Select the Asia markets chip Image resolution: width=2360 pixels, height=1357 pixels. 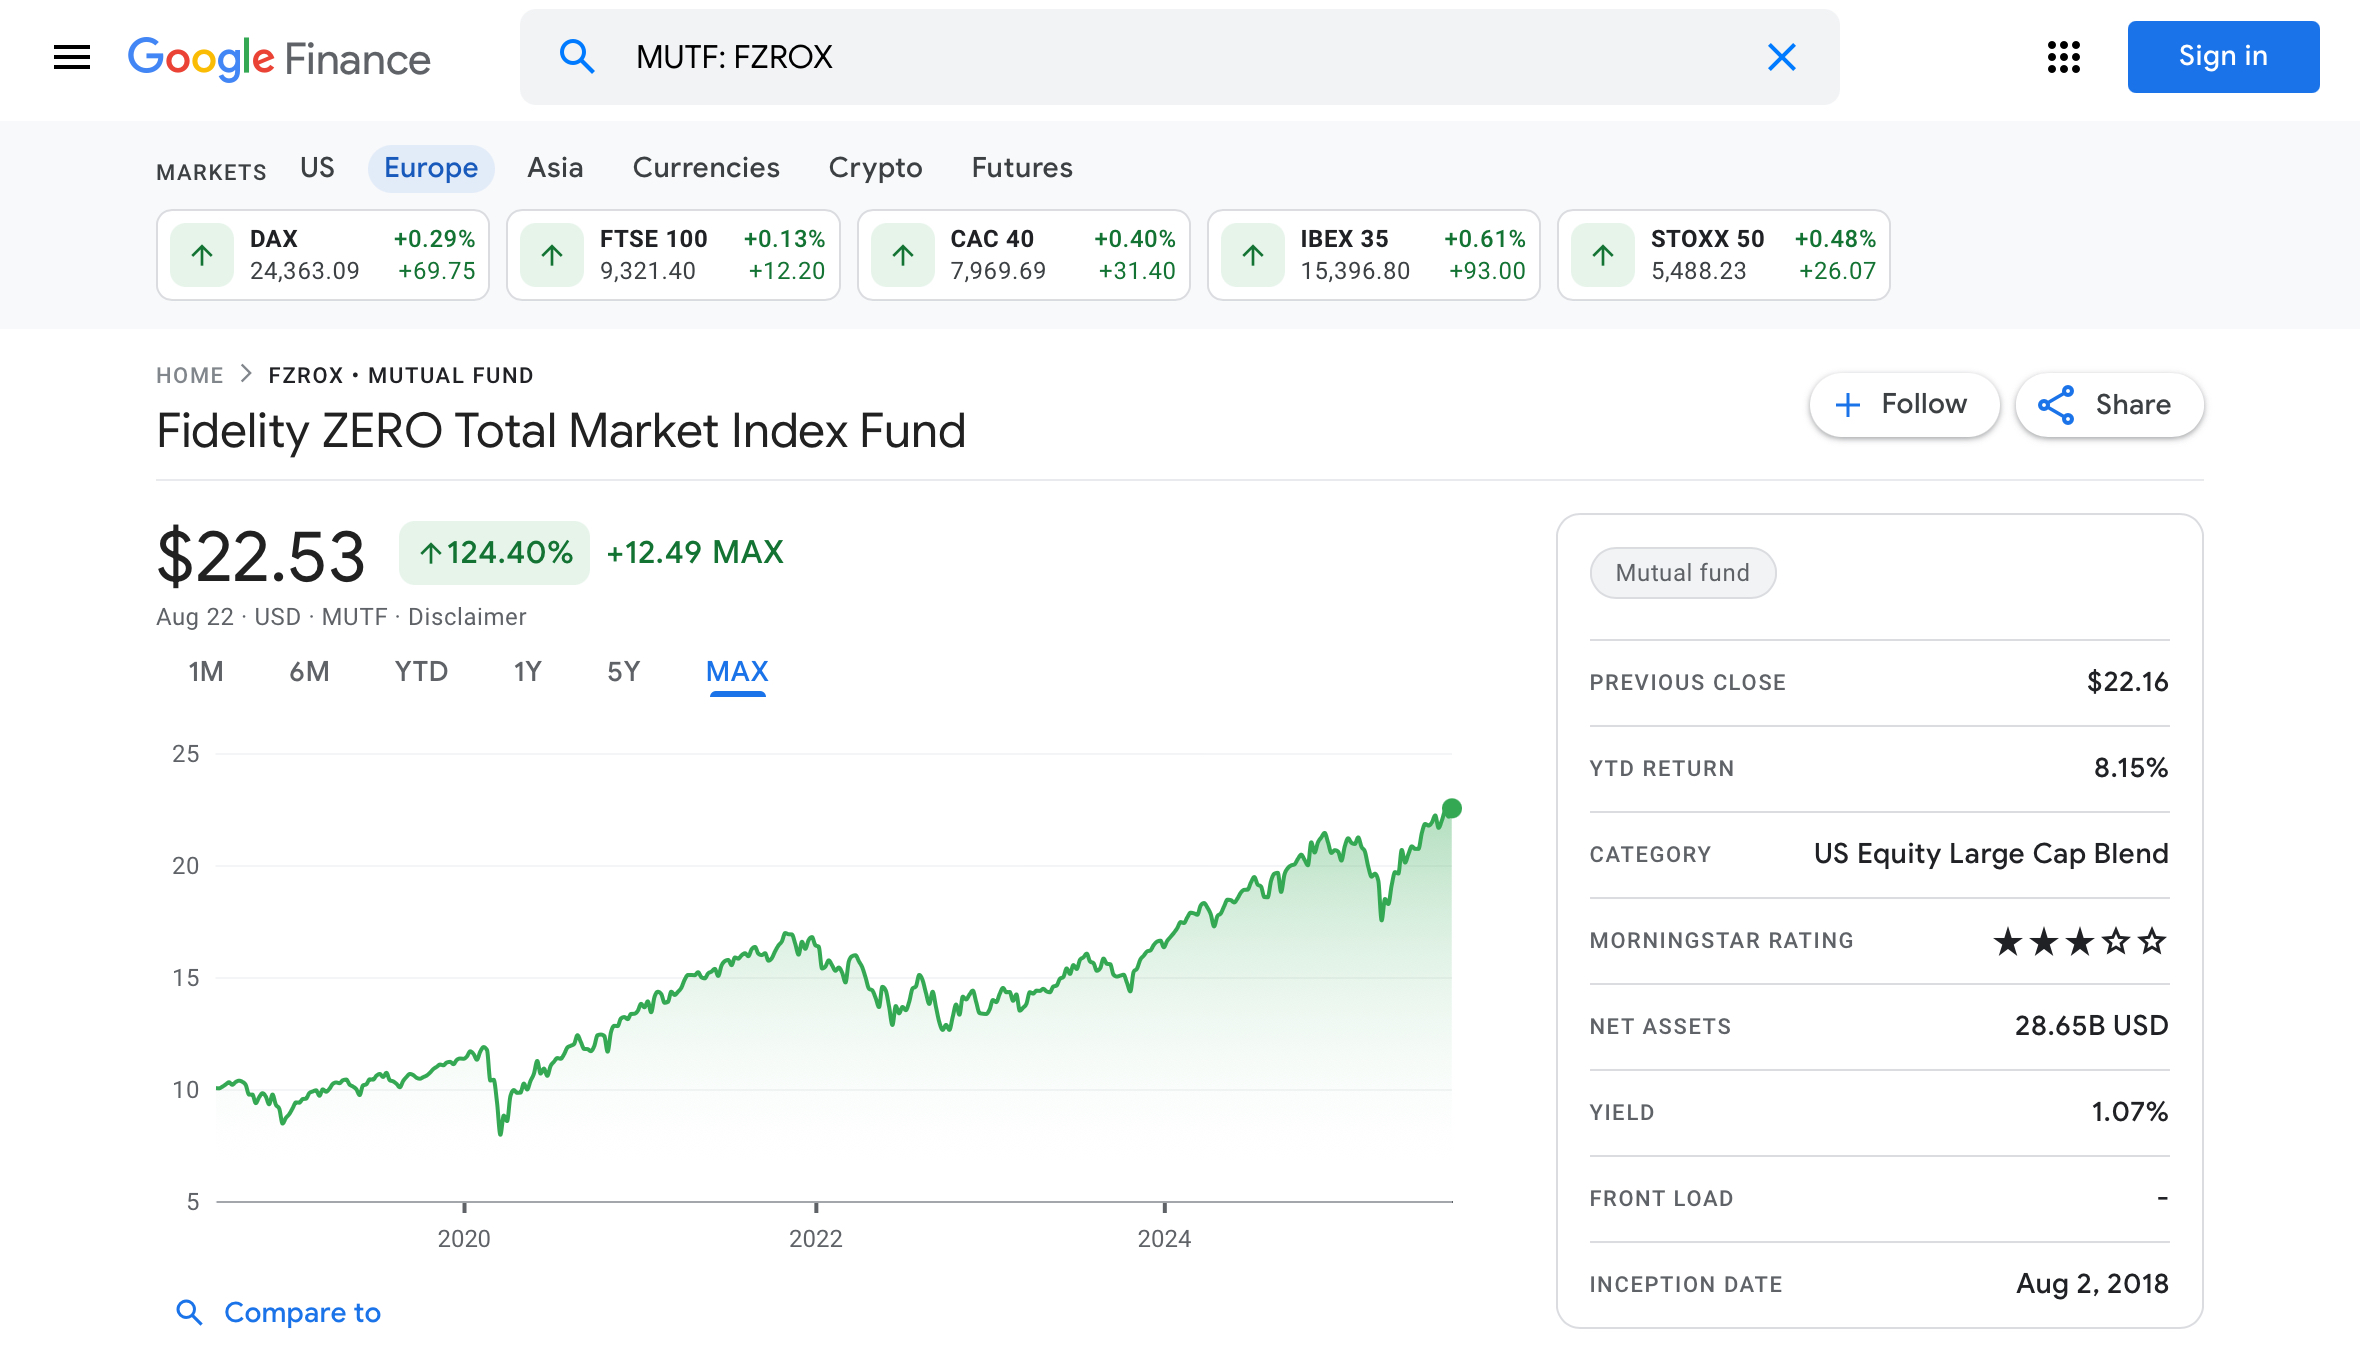(x=555, y=168)
